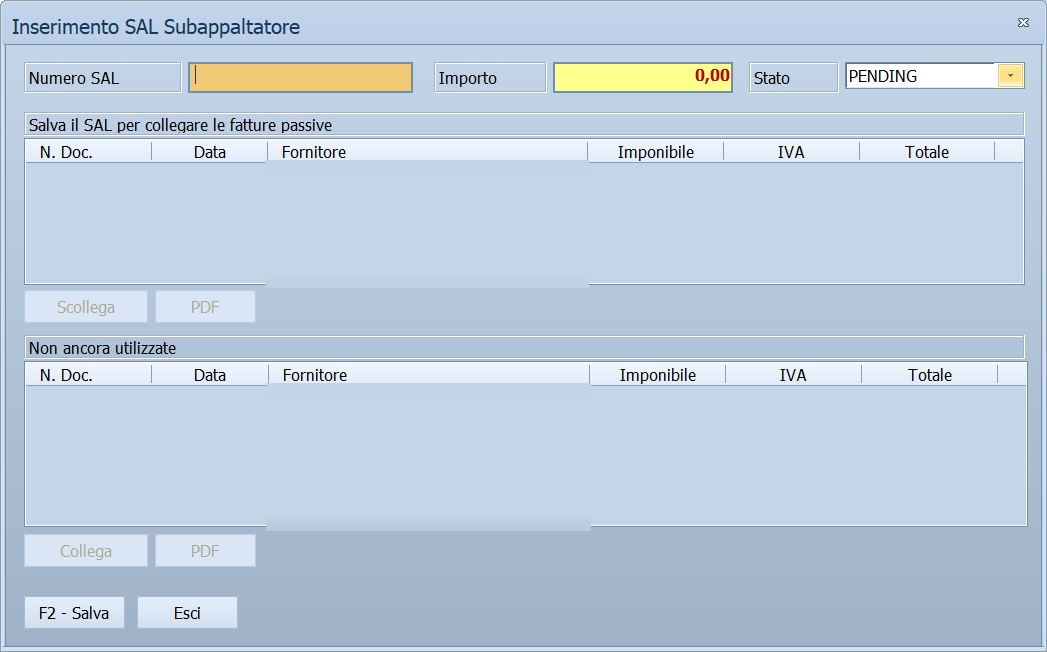This screenshot has width=1047, height=652.
Task: Sort linked invoices table by IVA
Action: tap(791, 152)
